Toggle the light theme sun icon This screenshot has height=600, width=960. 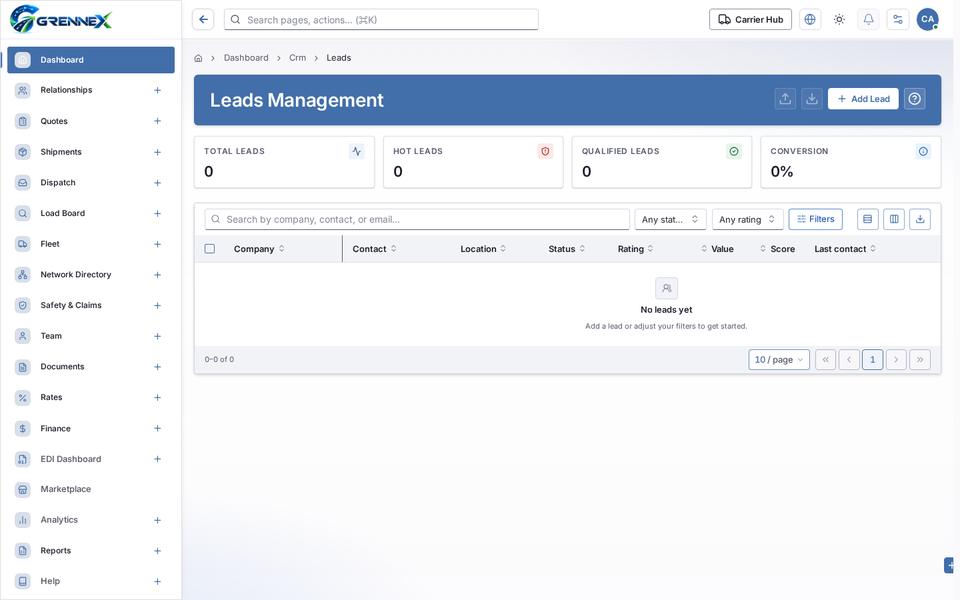click(x=839, y=20)
